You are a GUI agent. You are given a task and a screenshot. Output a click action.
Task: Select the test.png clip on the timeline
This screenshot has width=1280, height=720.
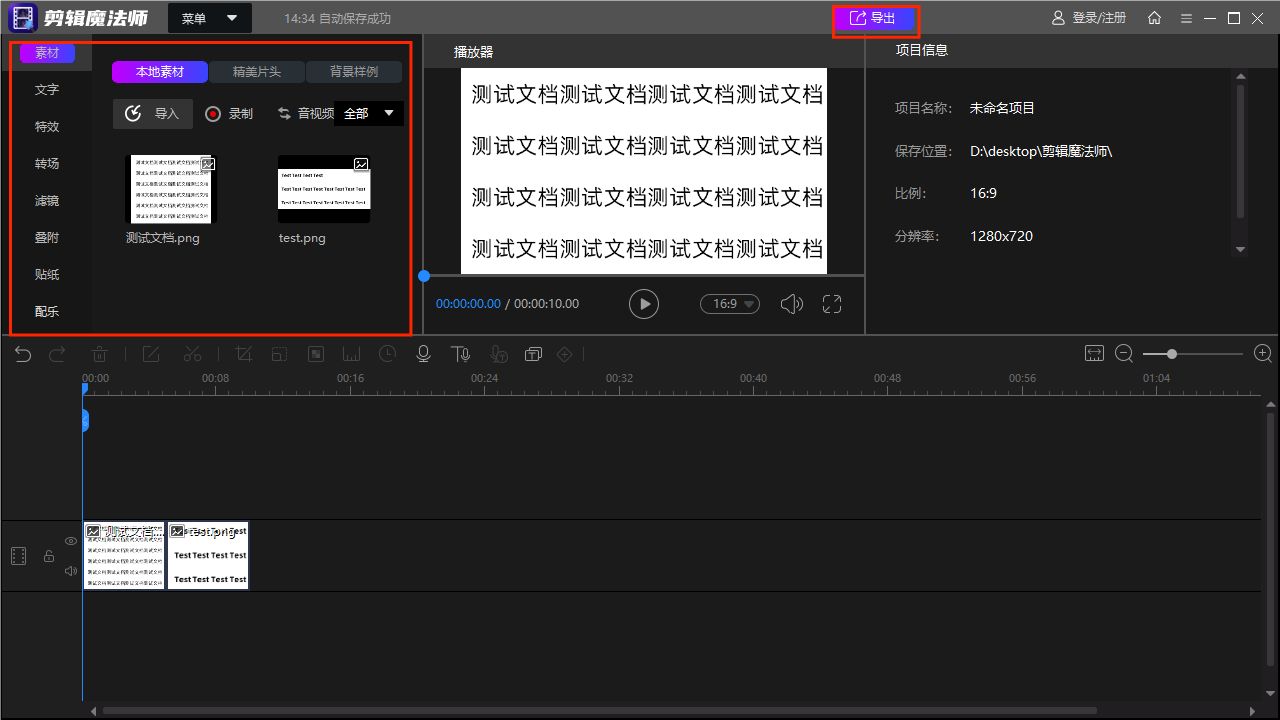click(x=207, y=555)
